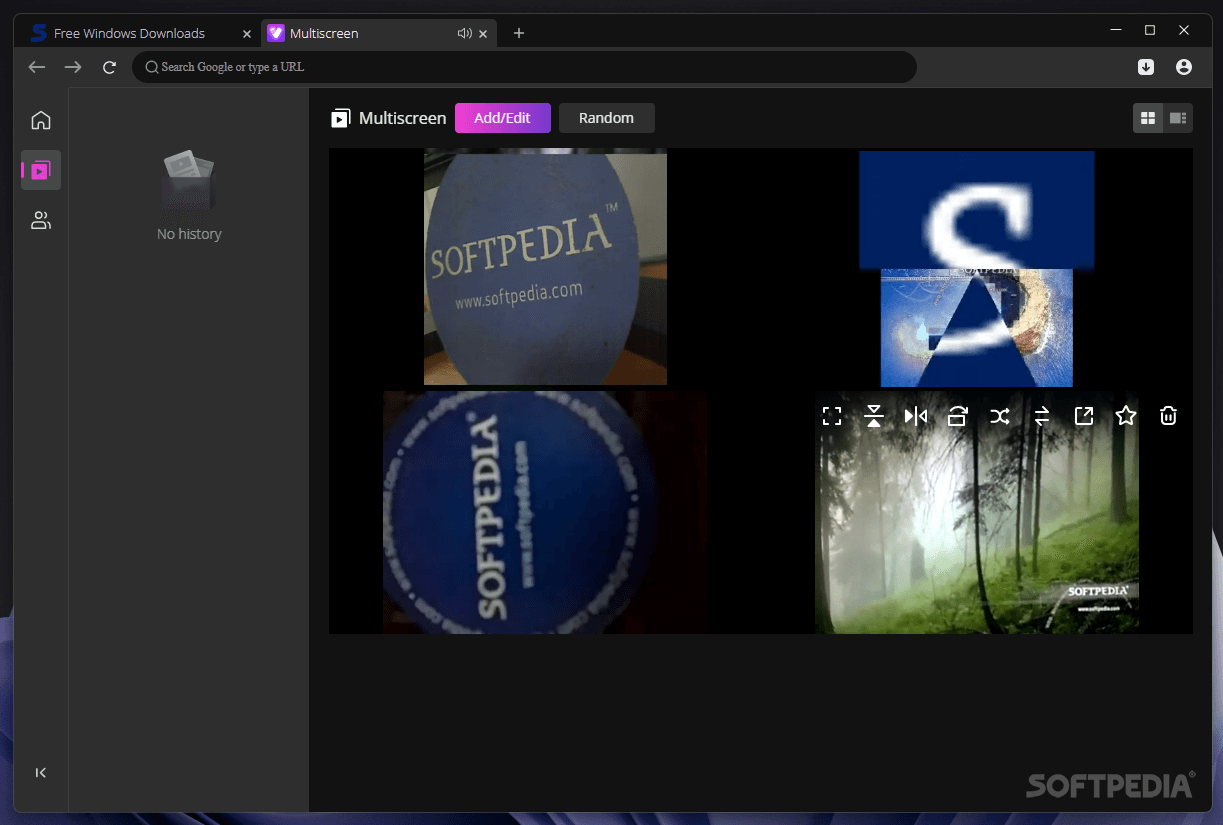The height and width of the screenshot is (825, 1223).
Task: Select the large S logo video tile
Action: pos(977,268)
